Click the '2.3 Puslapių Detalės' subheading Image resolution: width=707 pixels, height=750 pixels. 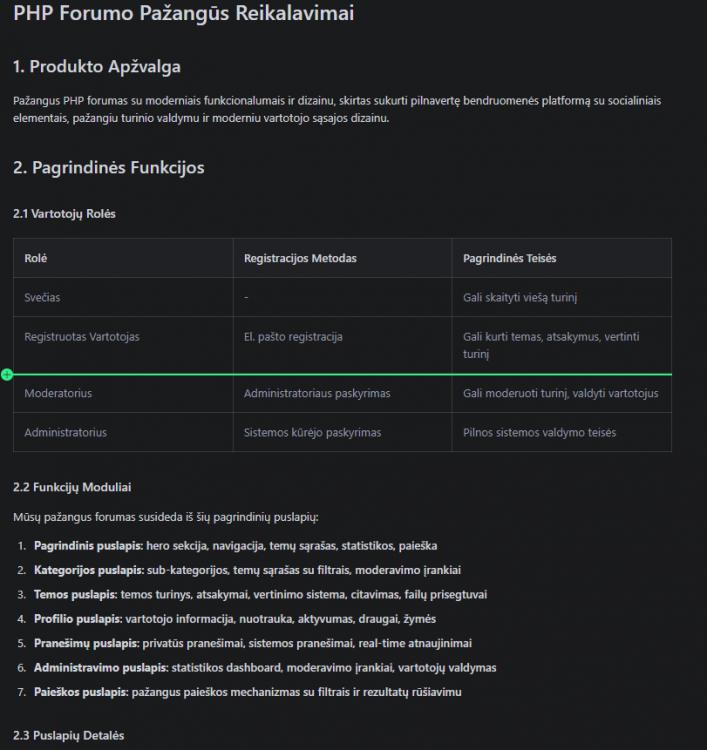[68, 736]
